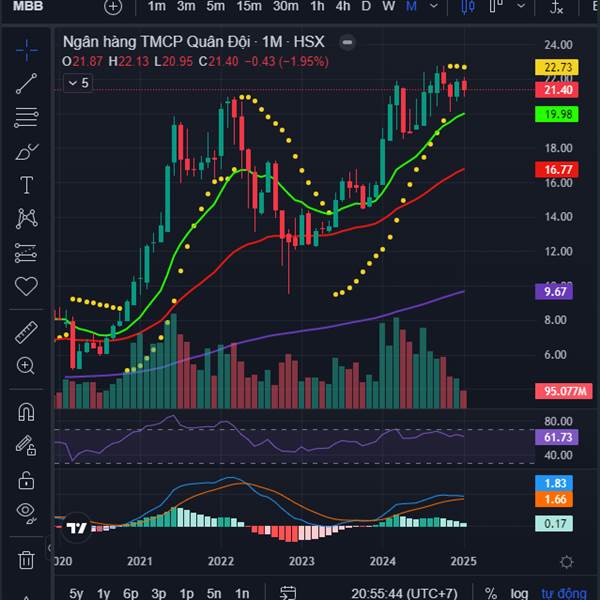Switch to 4h timeframe
Viewport: 600px width, 600px height.
coord(343,6)
